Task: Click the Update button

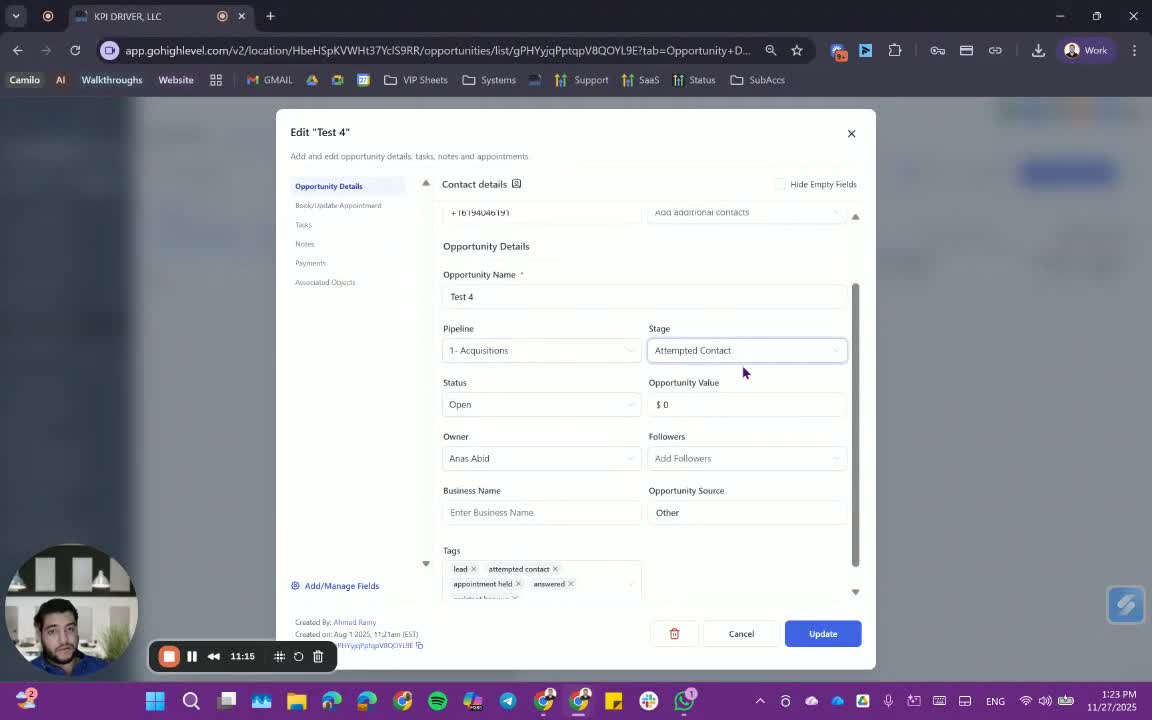Action: click(823, 633)
